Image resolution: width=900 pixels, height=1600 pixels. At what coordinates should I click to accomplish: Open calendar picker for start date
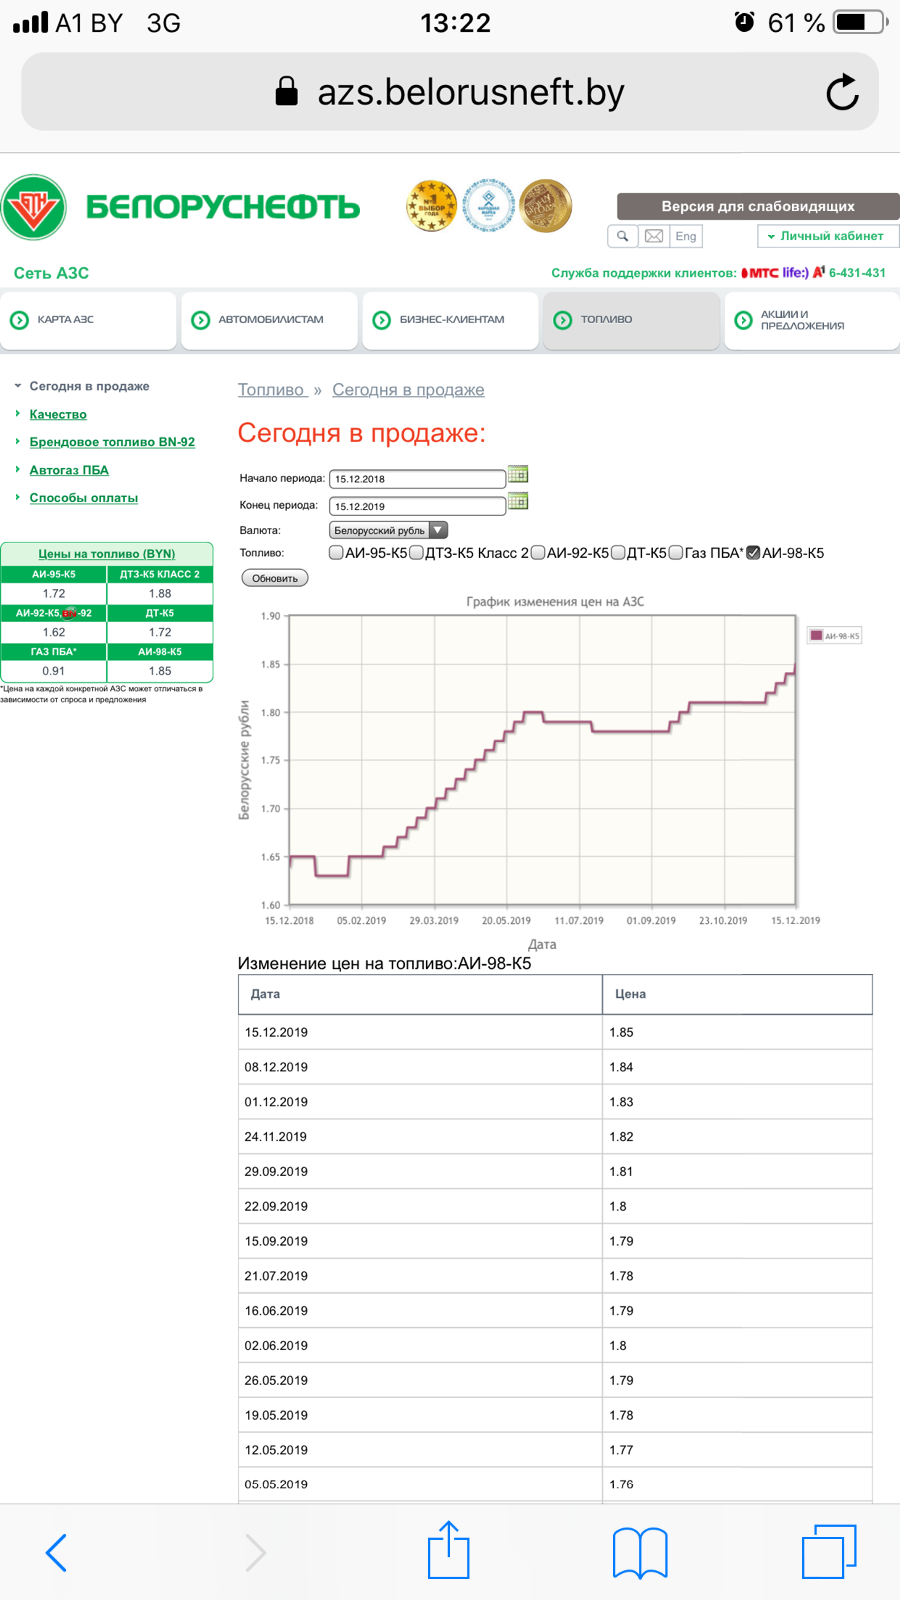[518, 474]
